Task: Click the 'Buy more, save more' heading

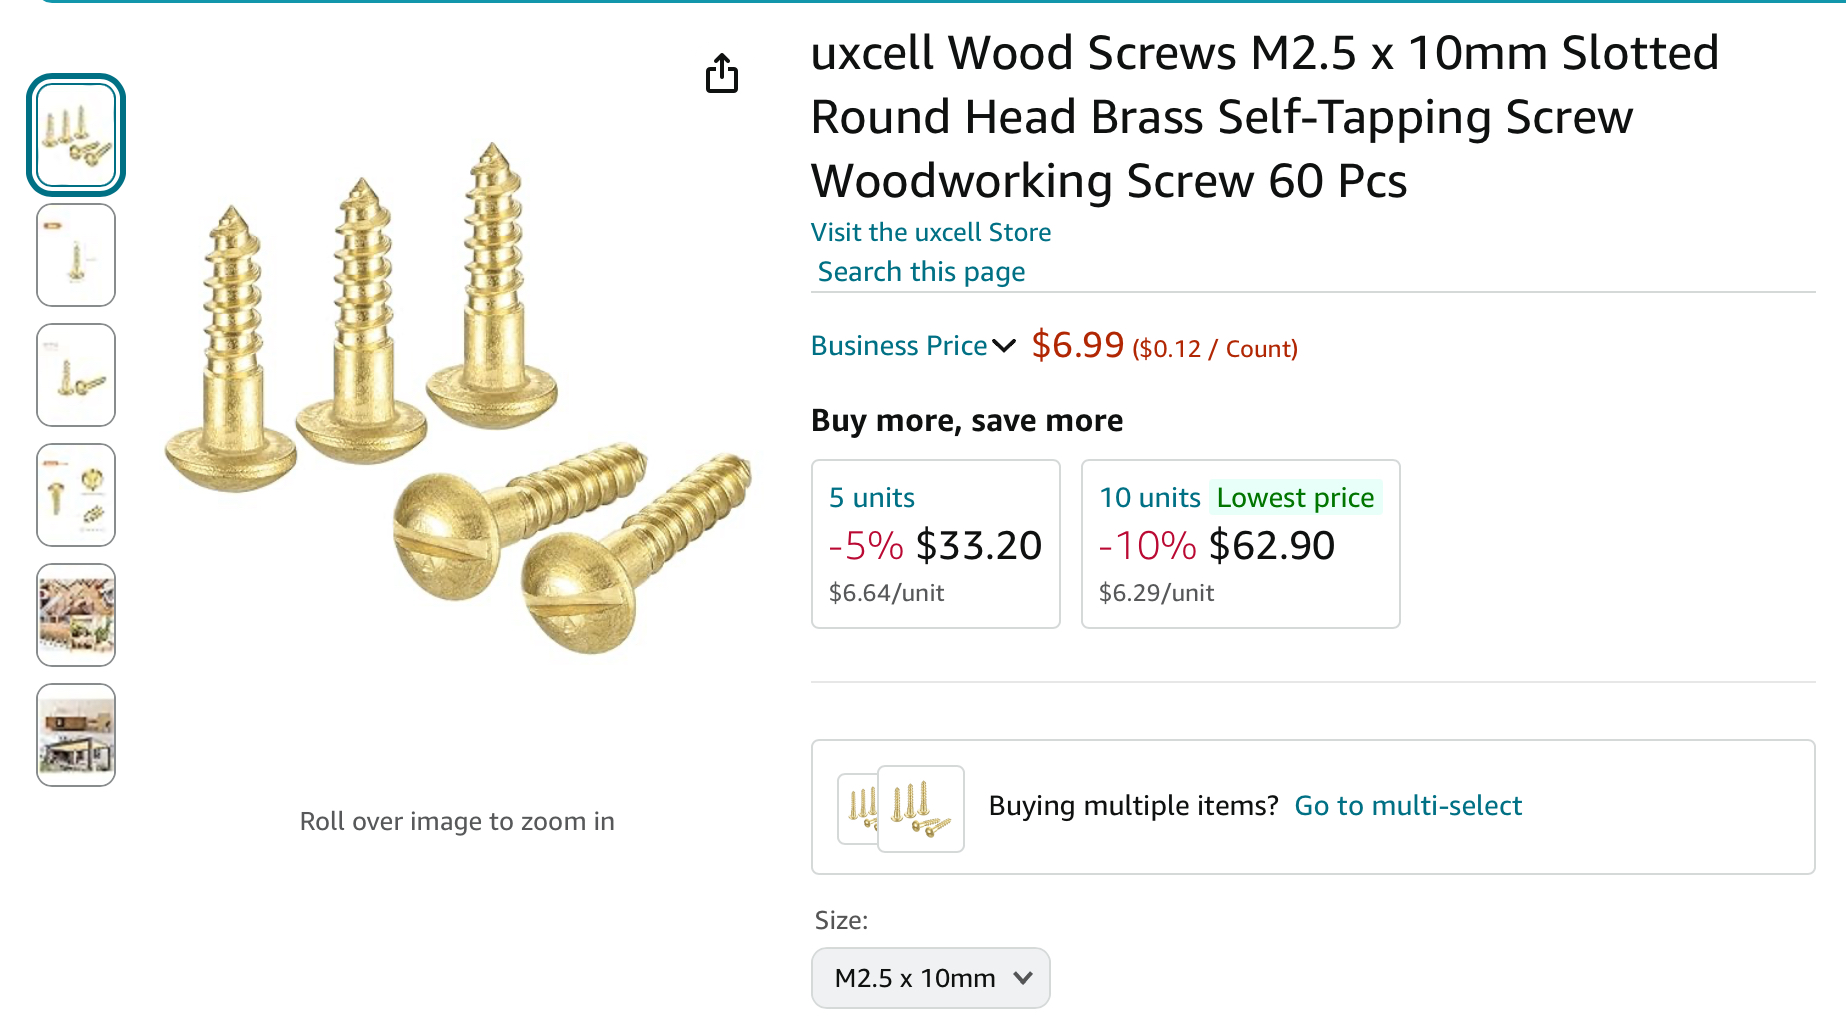Action: [x=967, y=421]
